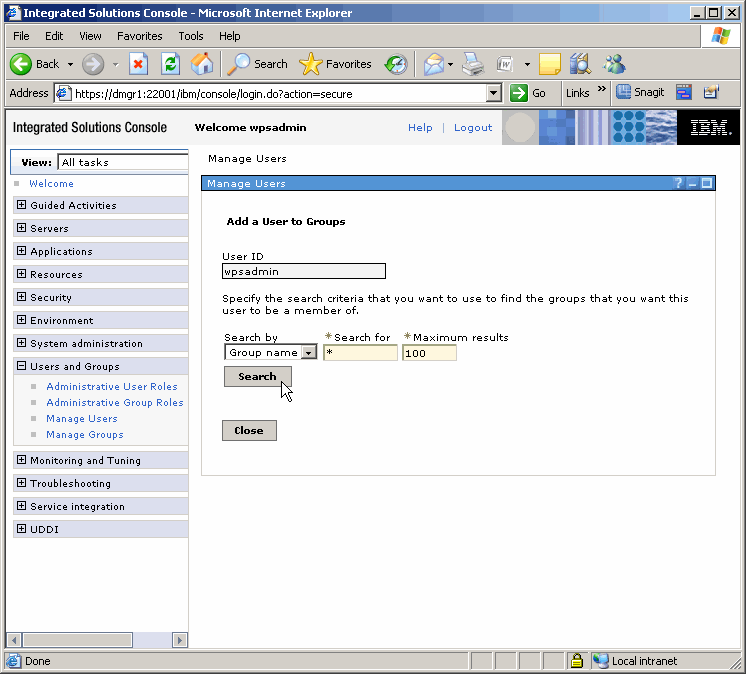The width and height of the screenshot is (746, 674).
Task: Go to the browser Home page icon
Action: 202,64
